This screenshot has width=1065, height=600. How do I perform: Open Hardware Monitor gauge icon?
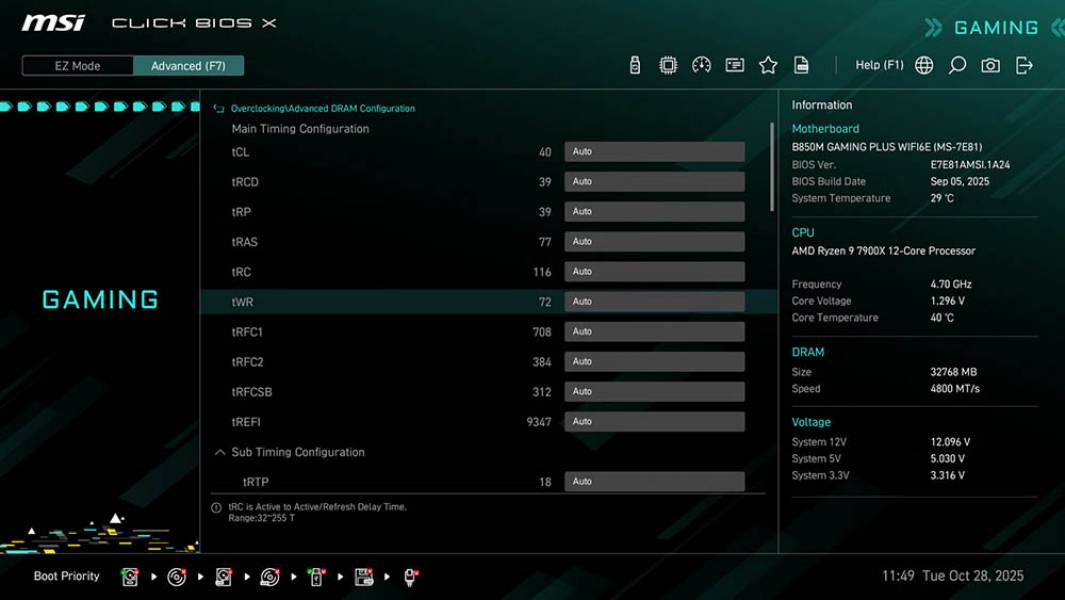[700, 64]
